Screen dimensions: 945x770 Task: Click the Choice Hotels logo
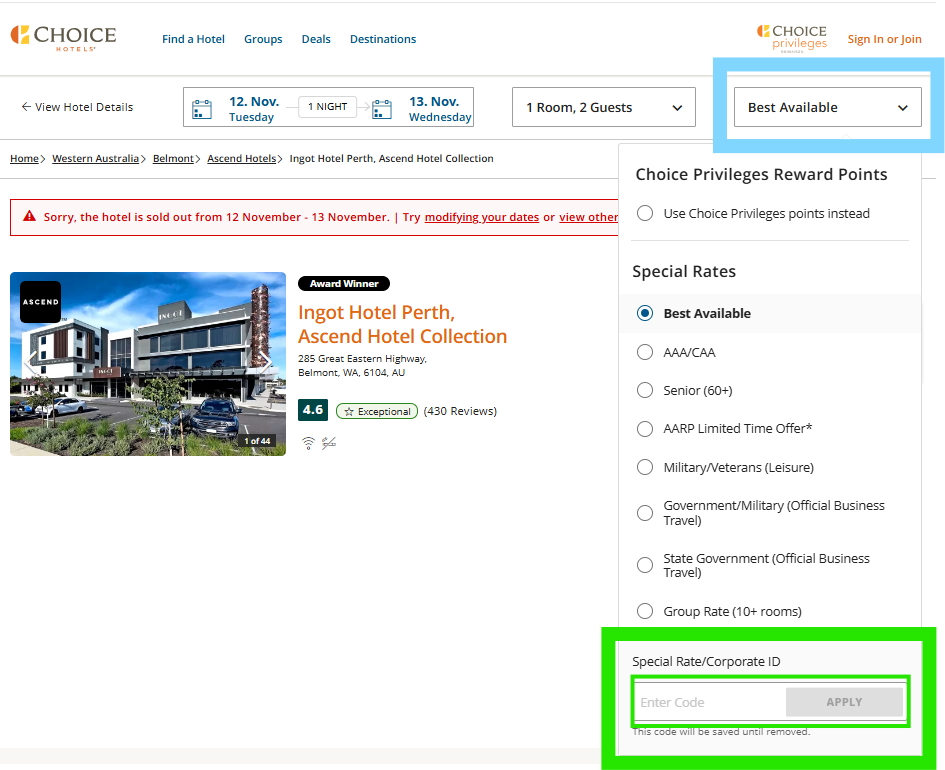63,39
